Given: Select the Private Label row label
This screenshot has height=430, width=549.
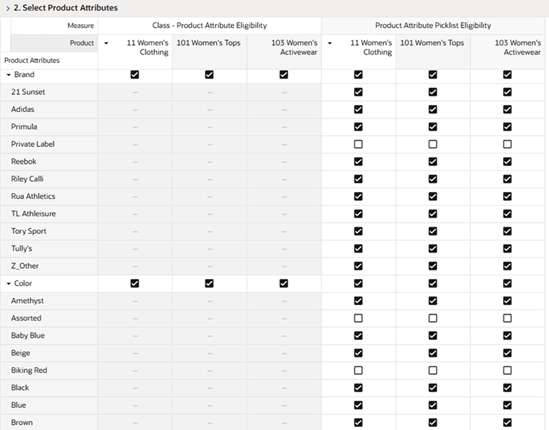Looking at the screenshot, I should [x=33, y=144].
